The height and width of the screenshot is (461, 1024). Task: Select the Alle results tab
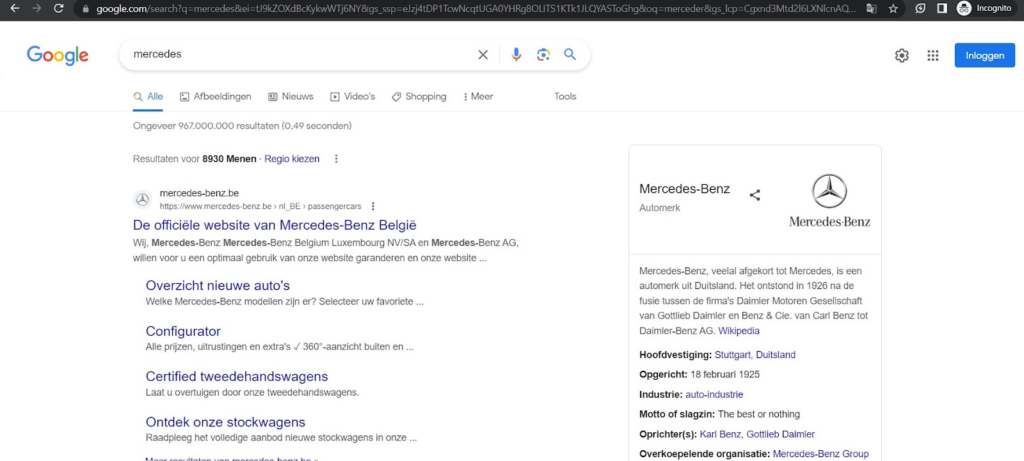[148, 97]
